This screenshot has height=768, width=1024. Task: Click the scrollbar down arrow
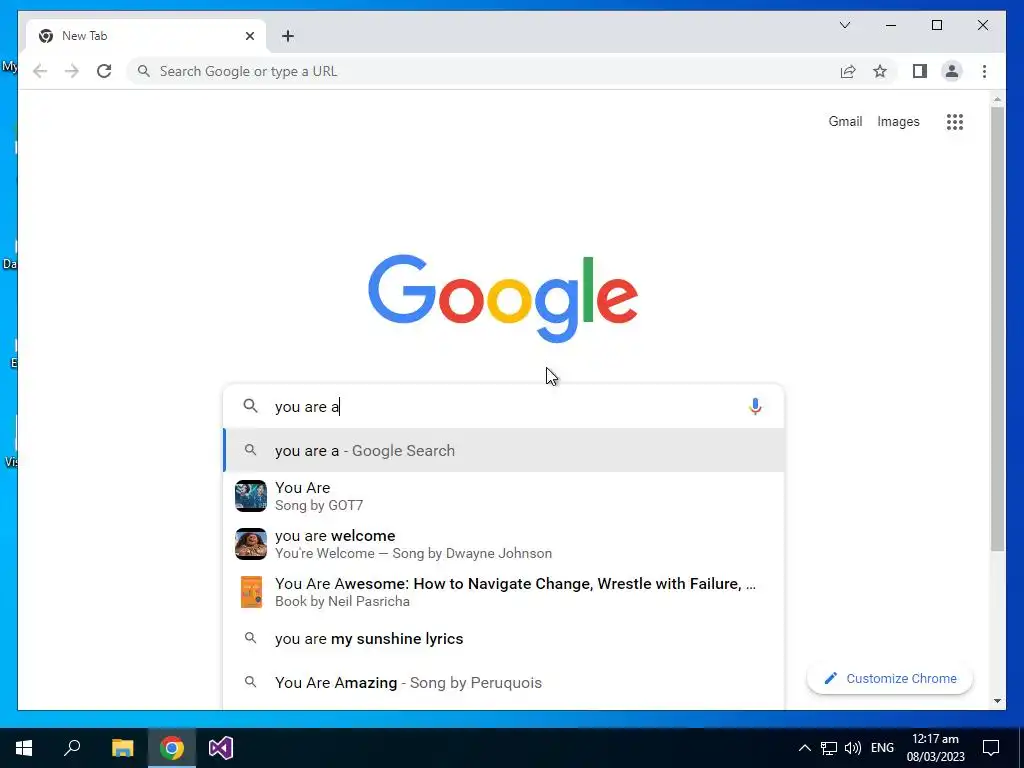(x=997, y=701)
